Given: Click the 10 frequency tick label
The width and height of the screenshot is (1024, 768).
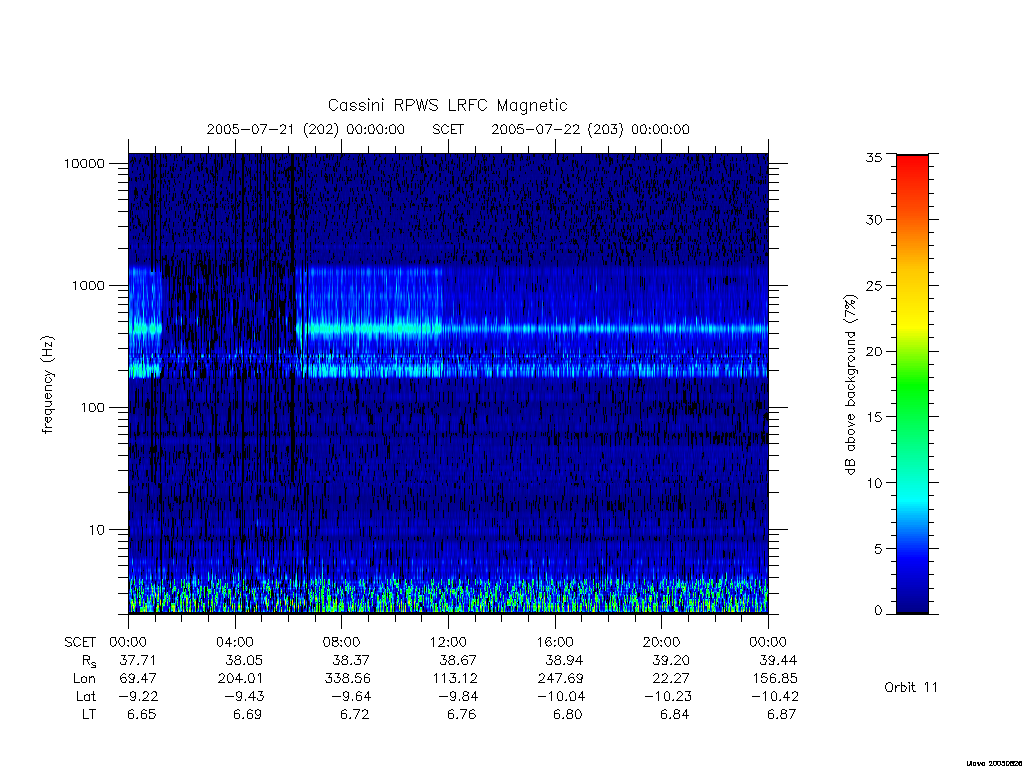Looking at the screenshot, I should tap(97, 530).
